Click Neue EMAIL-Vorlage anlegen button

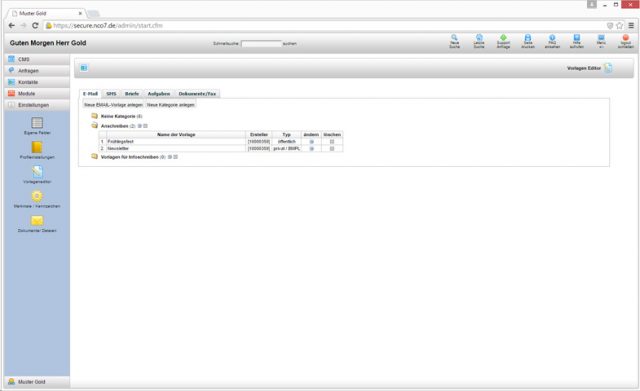[113, 105]
